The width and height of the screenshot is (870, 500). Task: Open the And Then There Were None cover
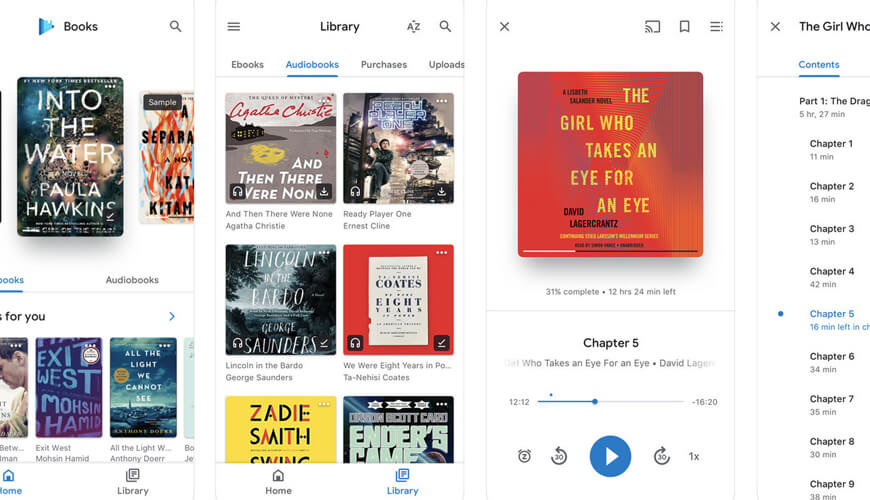pyautogui.click(x=281, y=148)
